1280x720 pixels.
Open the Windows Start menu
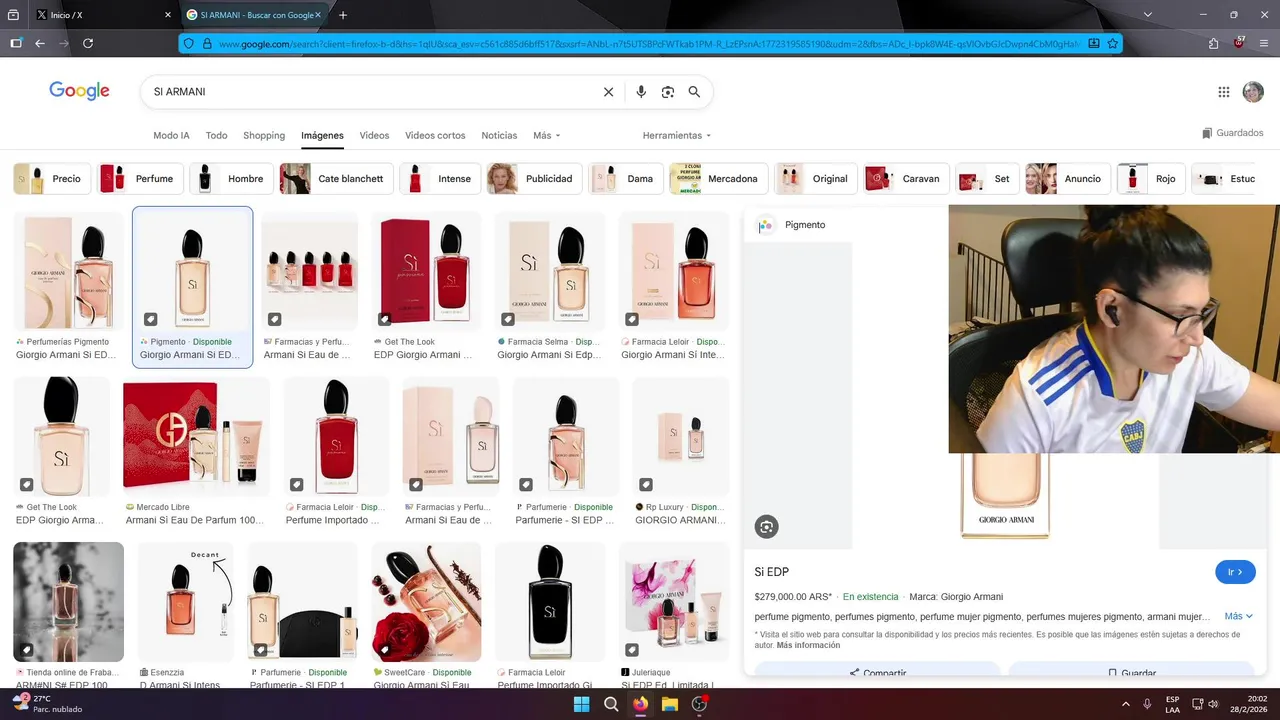click(581, 704)
